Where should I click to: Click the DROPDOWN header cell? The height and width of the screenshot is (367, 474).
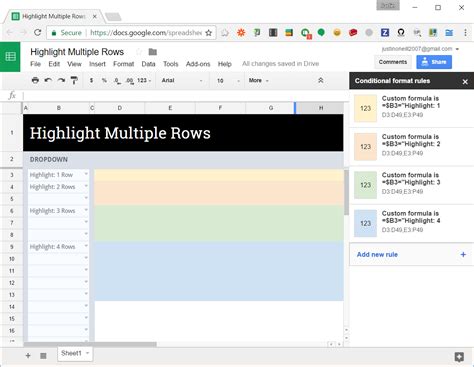point(49,159)
